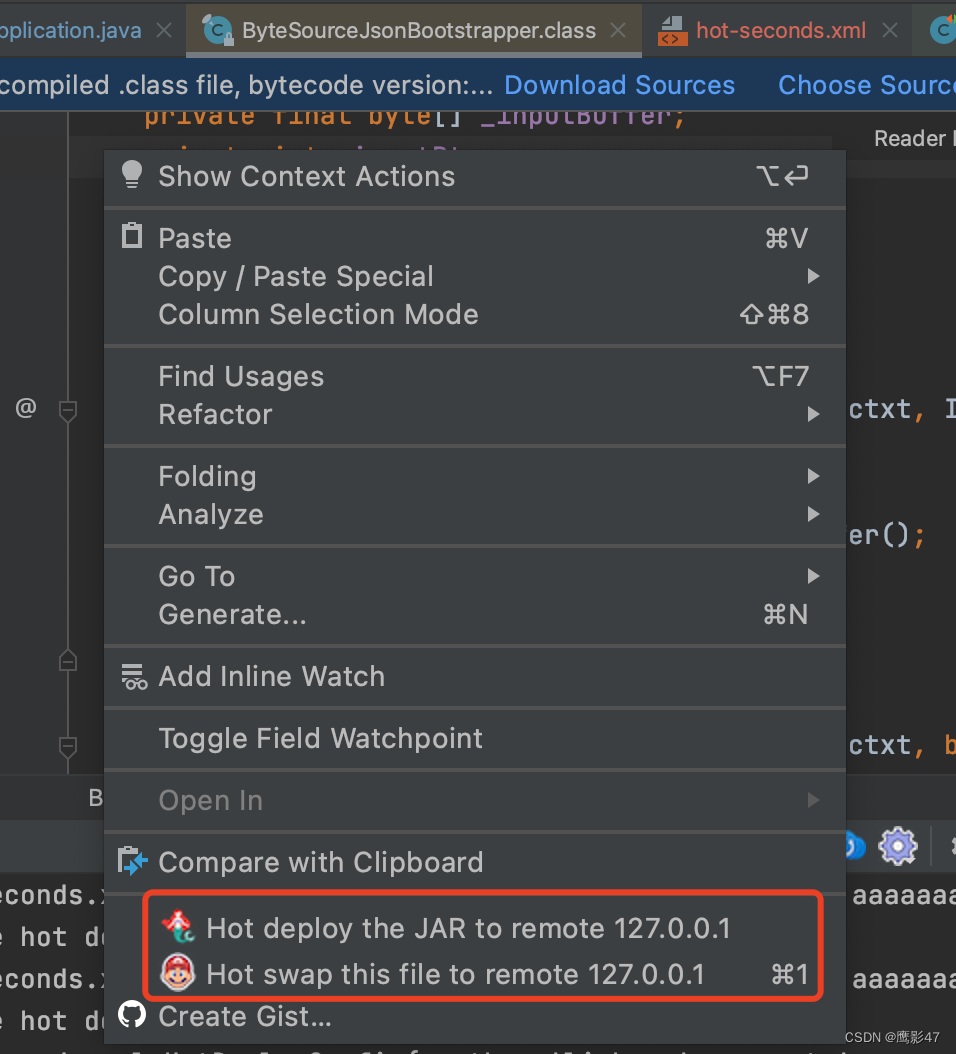Click the rocket icon for hot JAR deploy
The width and height of the screenshot is (956, 1054).
(179, 928)
